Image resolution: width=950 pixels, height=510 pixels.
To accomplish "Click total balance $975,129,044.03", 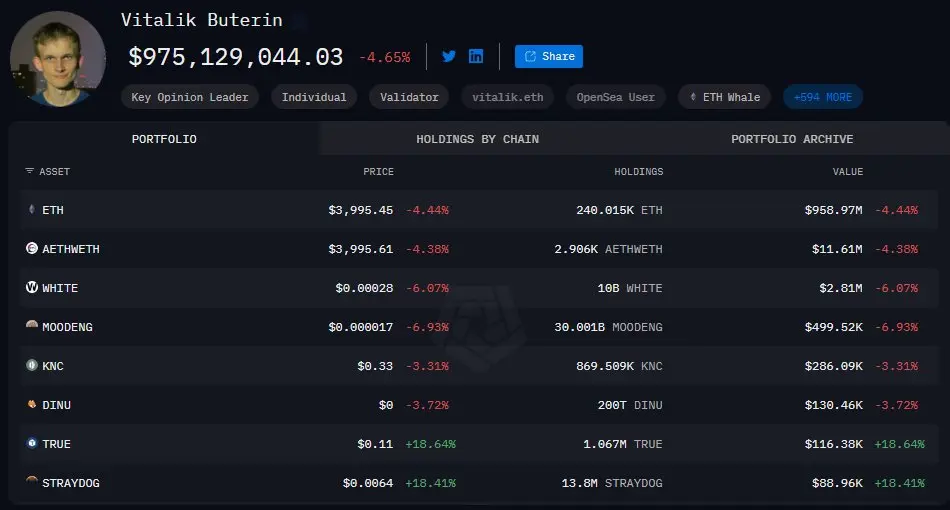I will (236, 57).
